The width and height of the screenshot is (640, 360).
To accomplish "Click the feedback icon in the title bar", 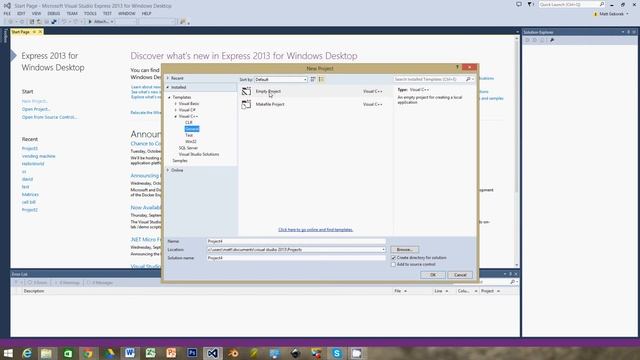I will pos(519,4).
